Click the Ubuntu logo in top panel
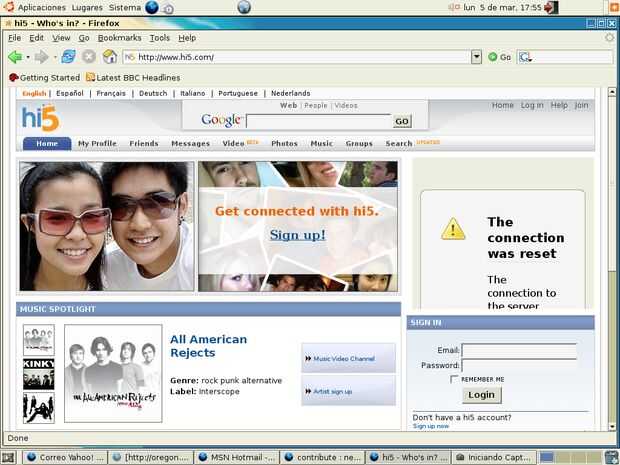620x465 pixels. (x=8, y=7)
